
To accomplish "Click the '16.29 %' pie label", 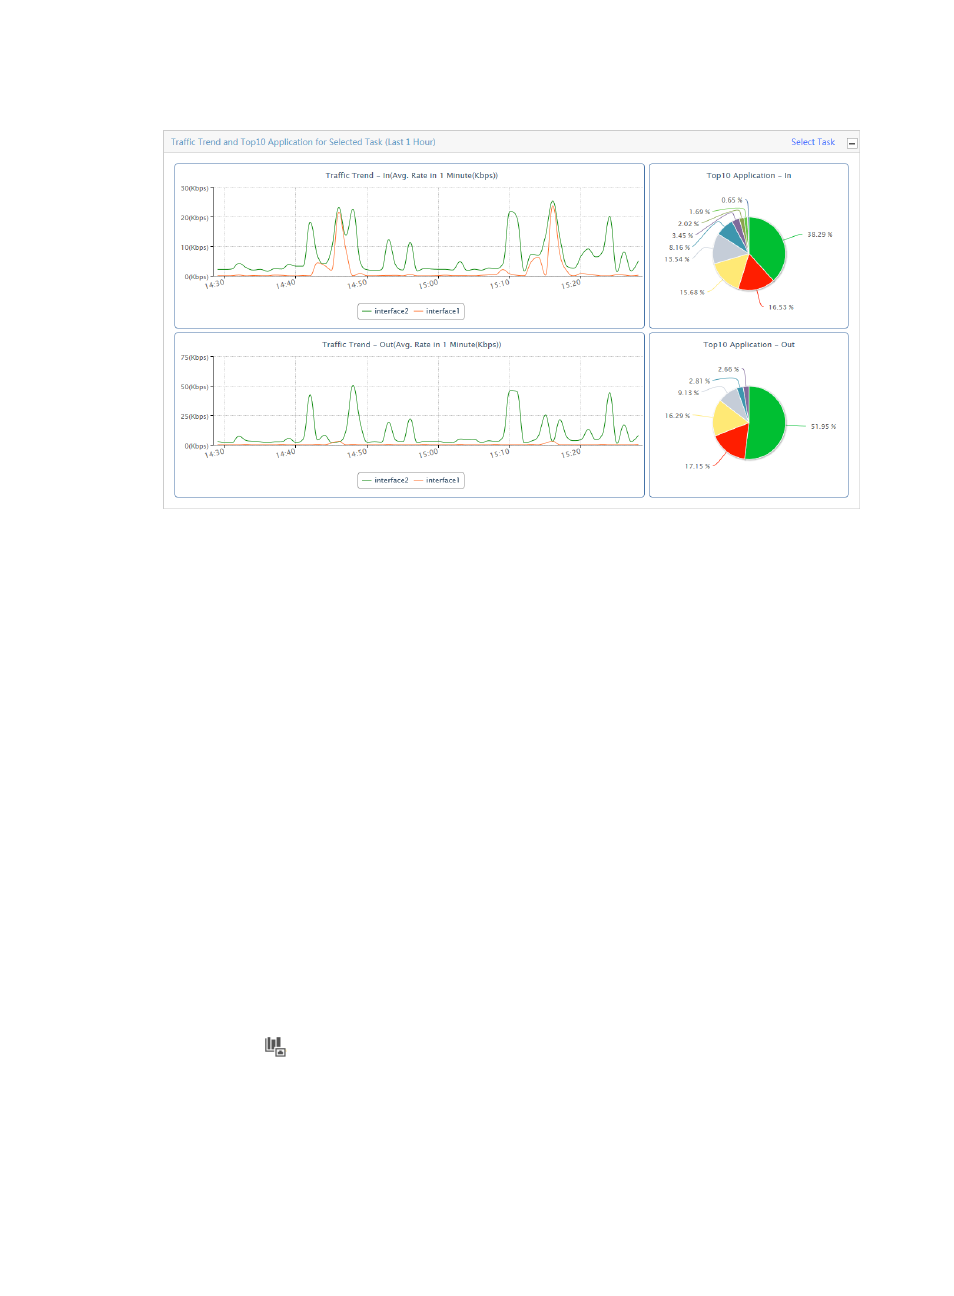I will coord(677,415).
